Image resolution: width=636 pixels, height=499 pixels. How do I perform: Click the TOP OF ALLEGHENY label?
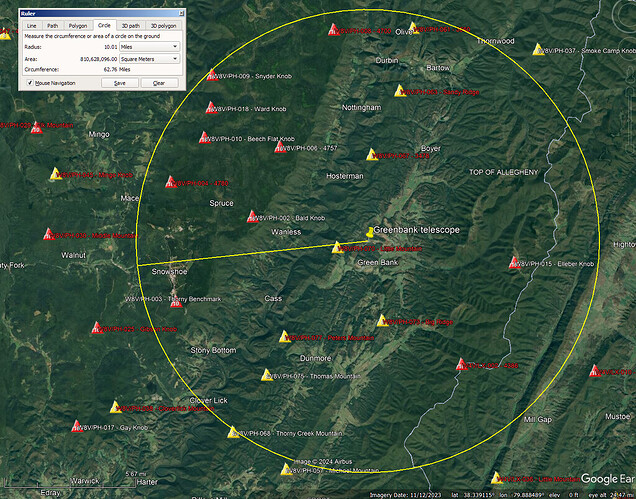point(504,172)
